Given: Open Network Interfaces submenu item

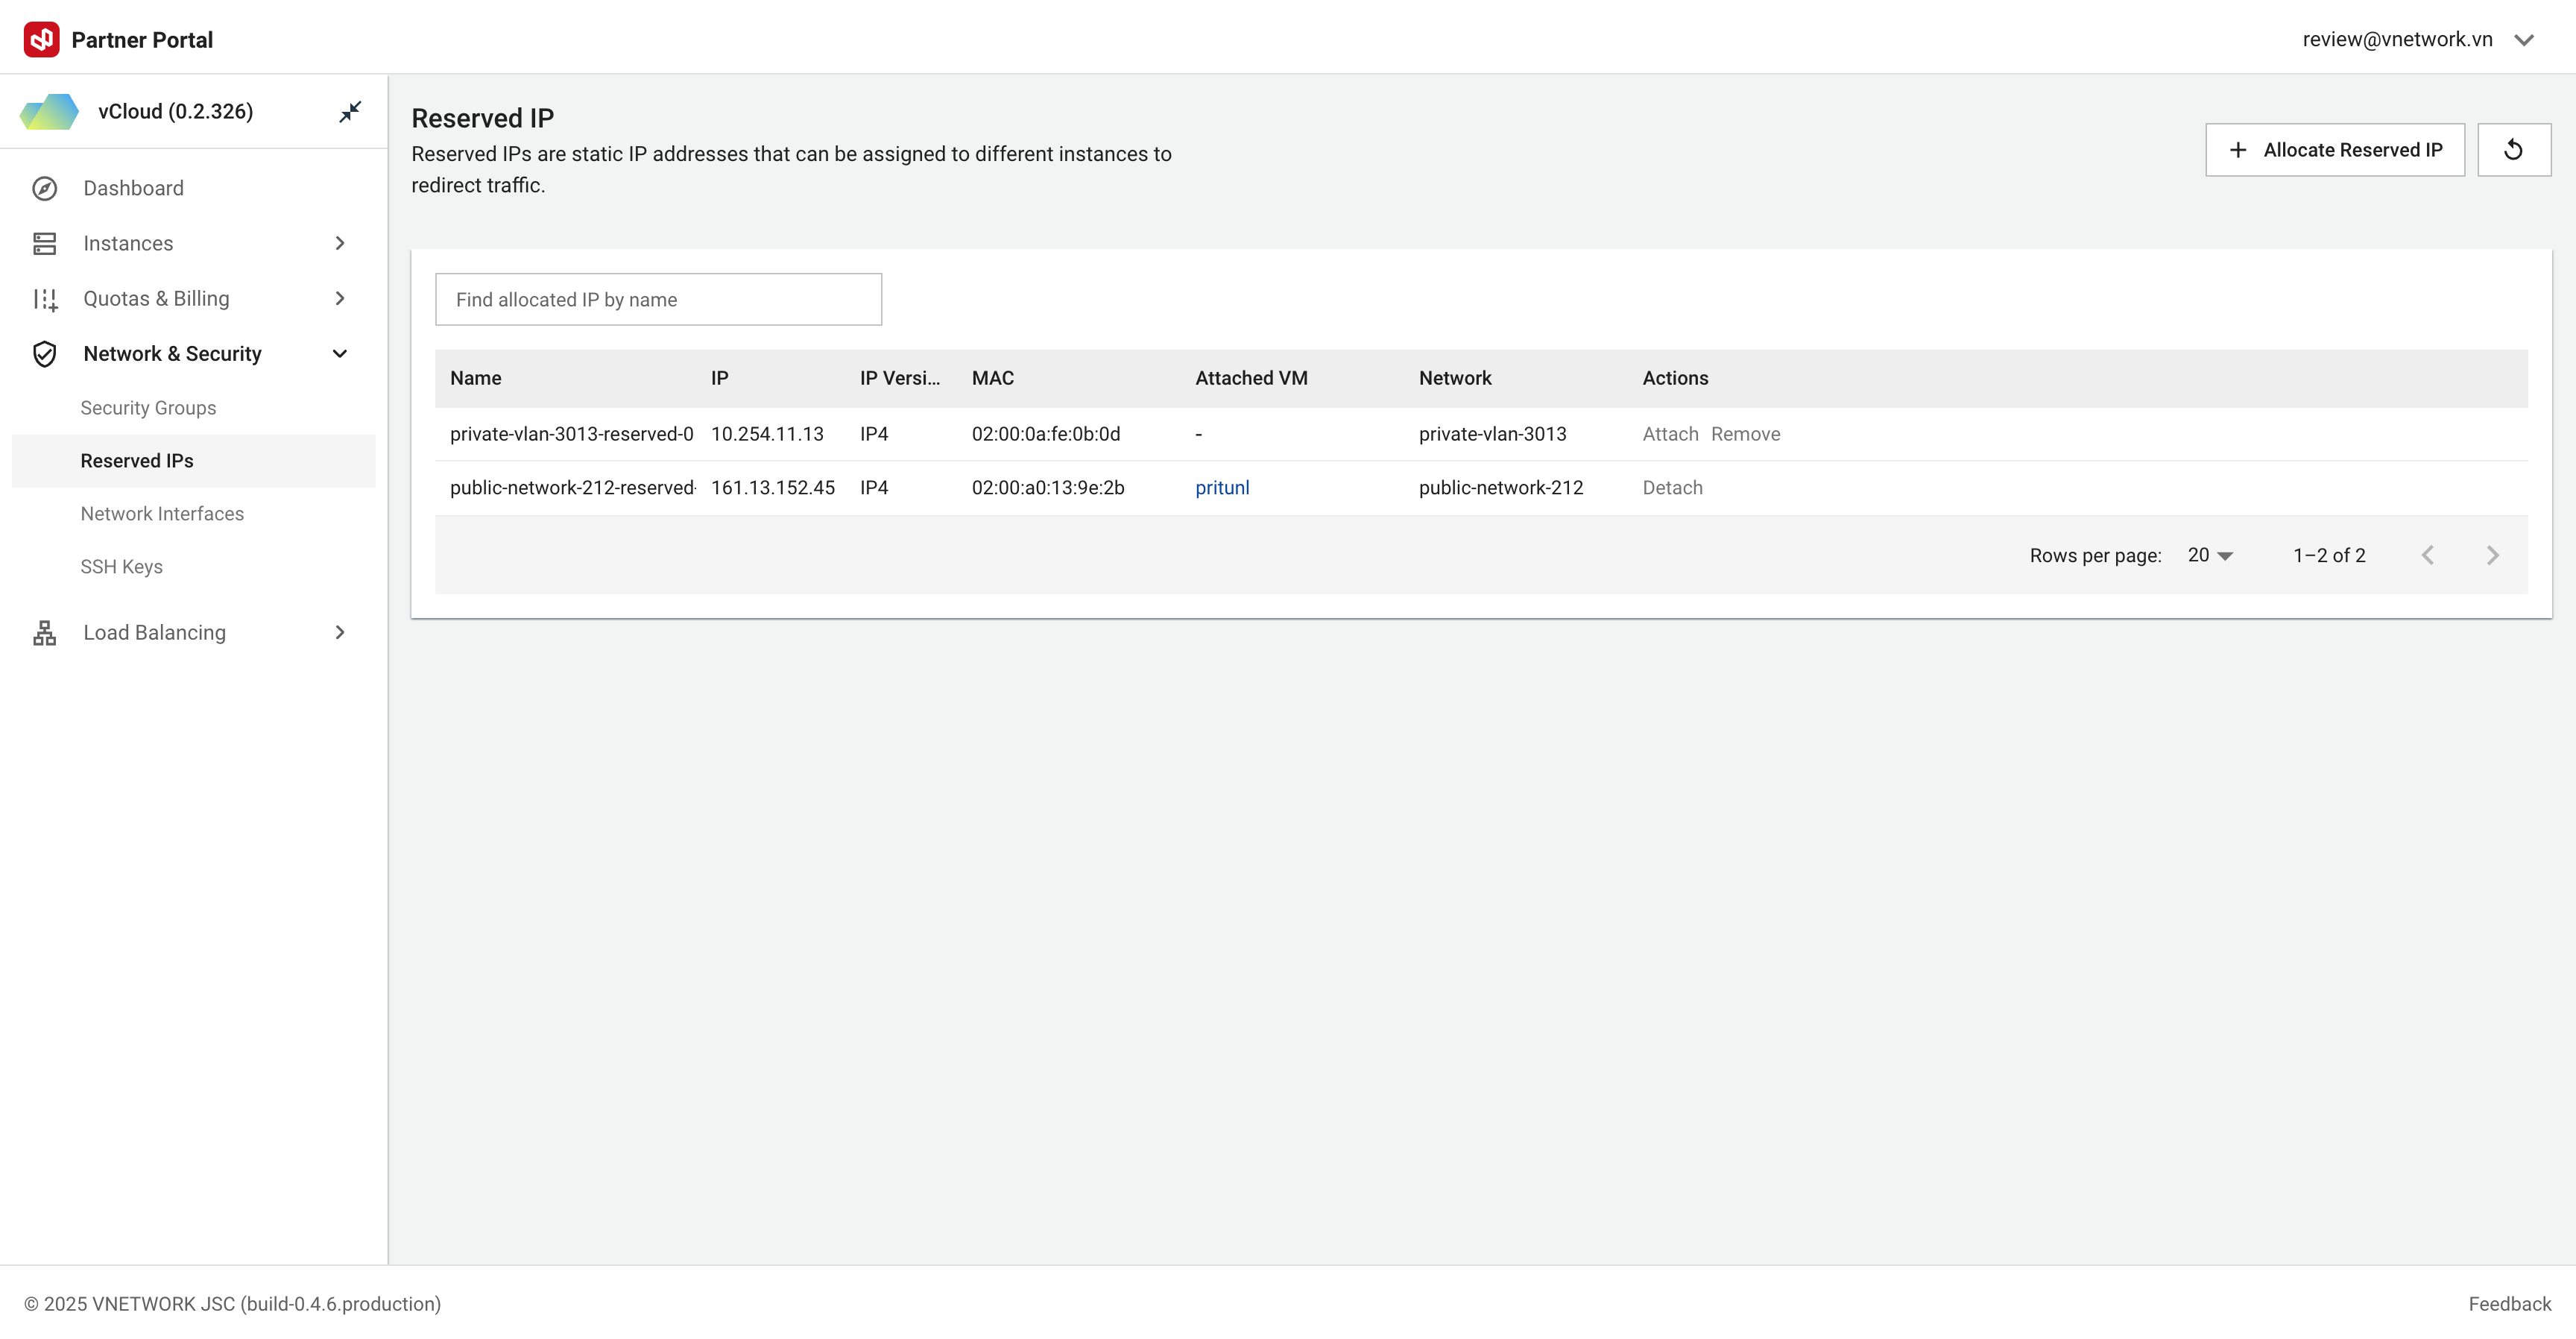Looking at the screenshot, I should pyautogui.click(x=194, y=514).
